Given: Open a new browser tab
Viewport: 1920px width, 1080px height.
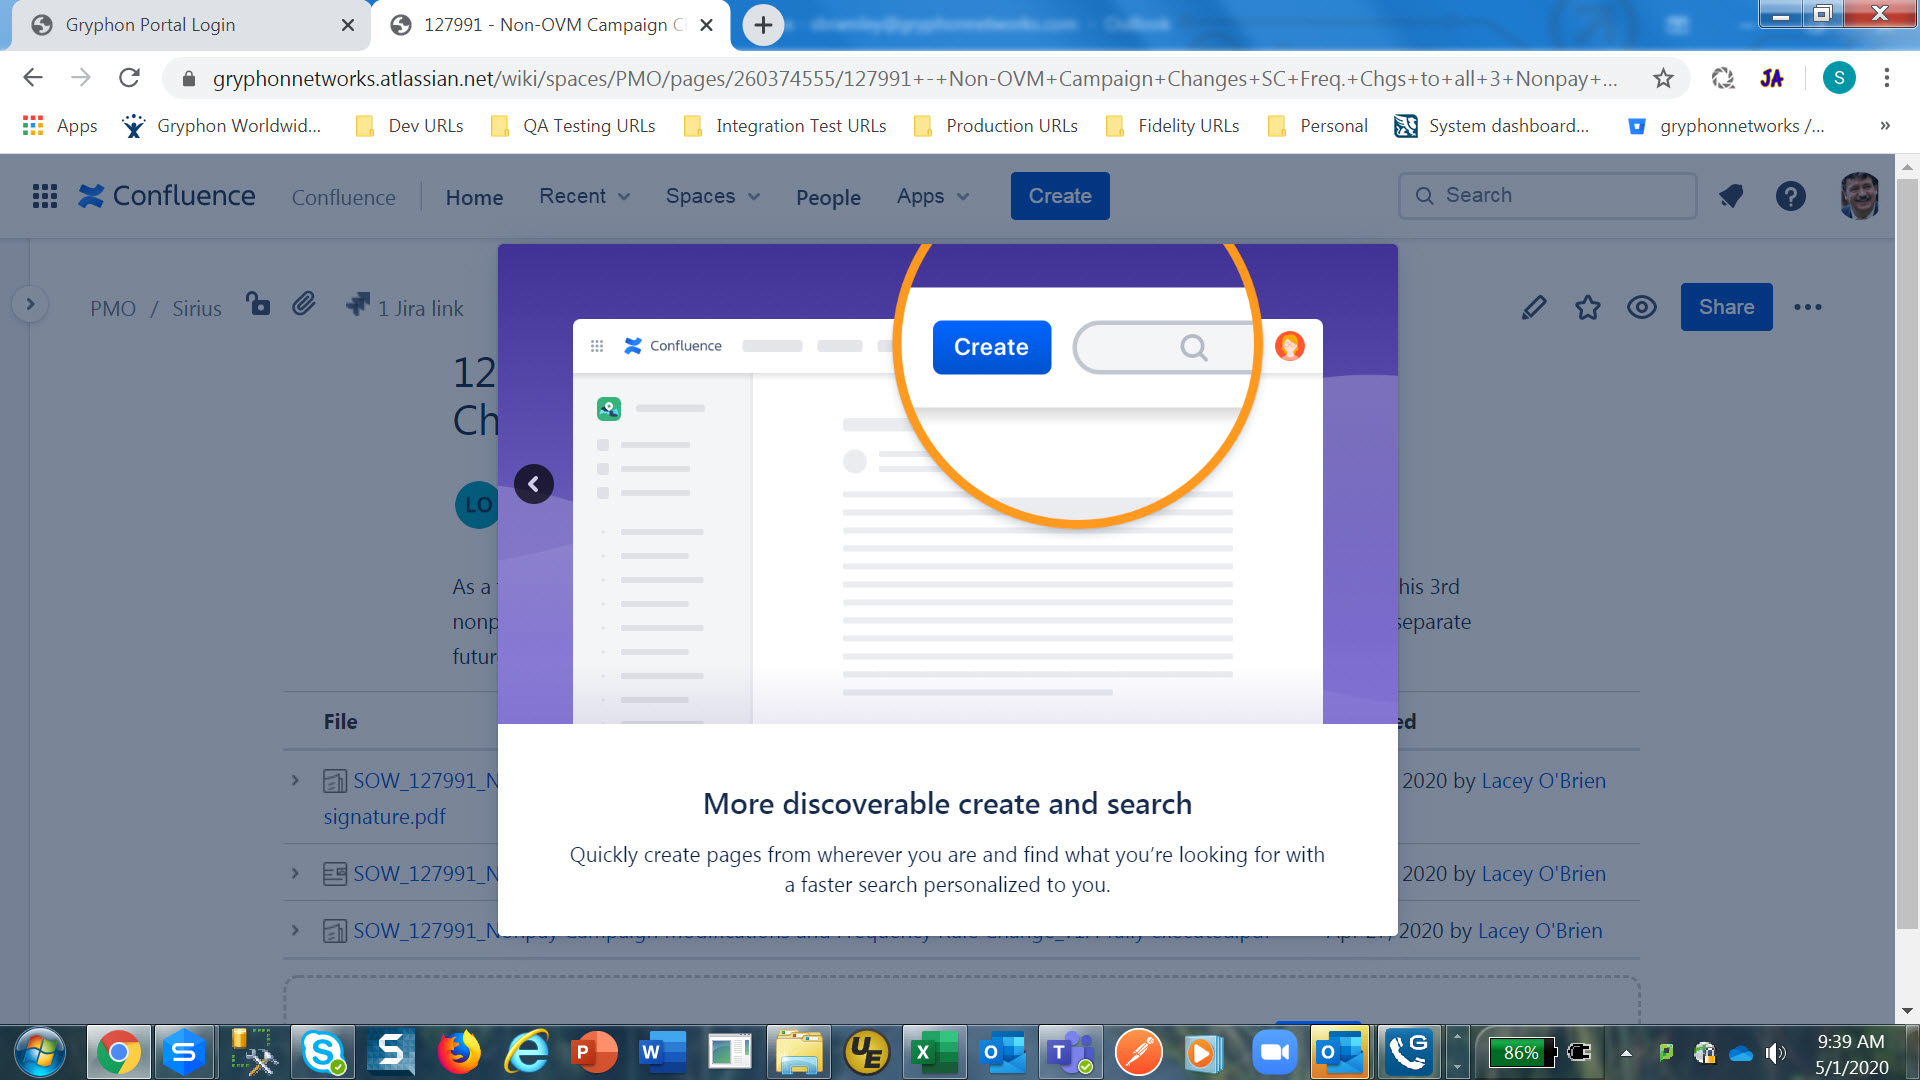Looking at the screenshot, I should (x=763, y=25).
